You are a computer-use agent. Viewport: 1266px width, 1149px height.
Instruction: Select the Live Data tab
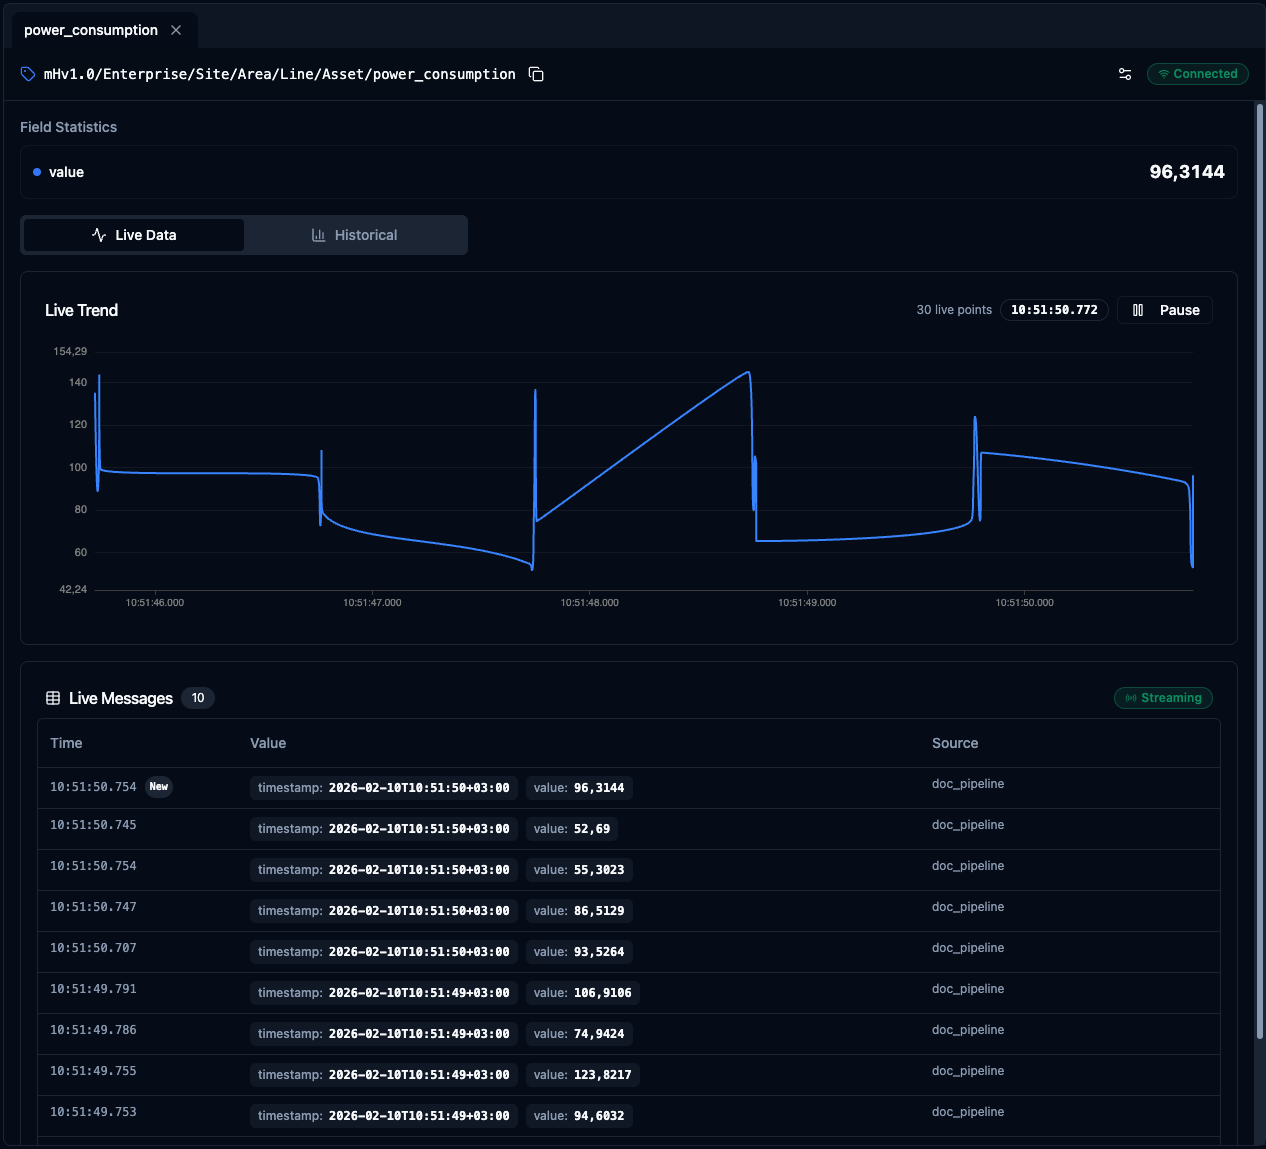click(x=134, y=235)
